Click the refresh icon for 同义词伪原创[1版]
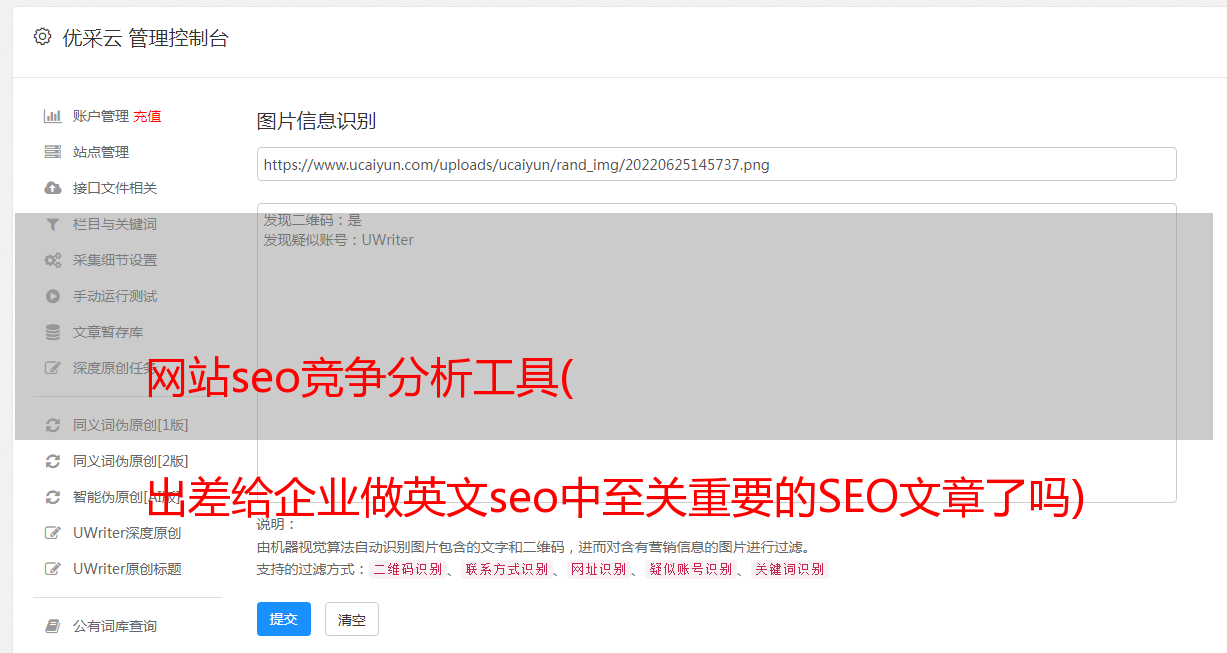This screenshot has height=653, width=1227. tap(53, 425)
